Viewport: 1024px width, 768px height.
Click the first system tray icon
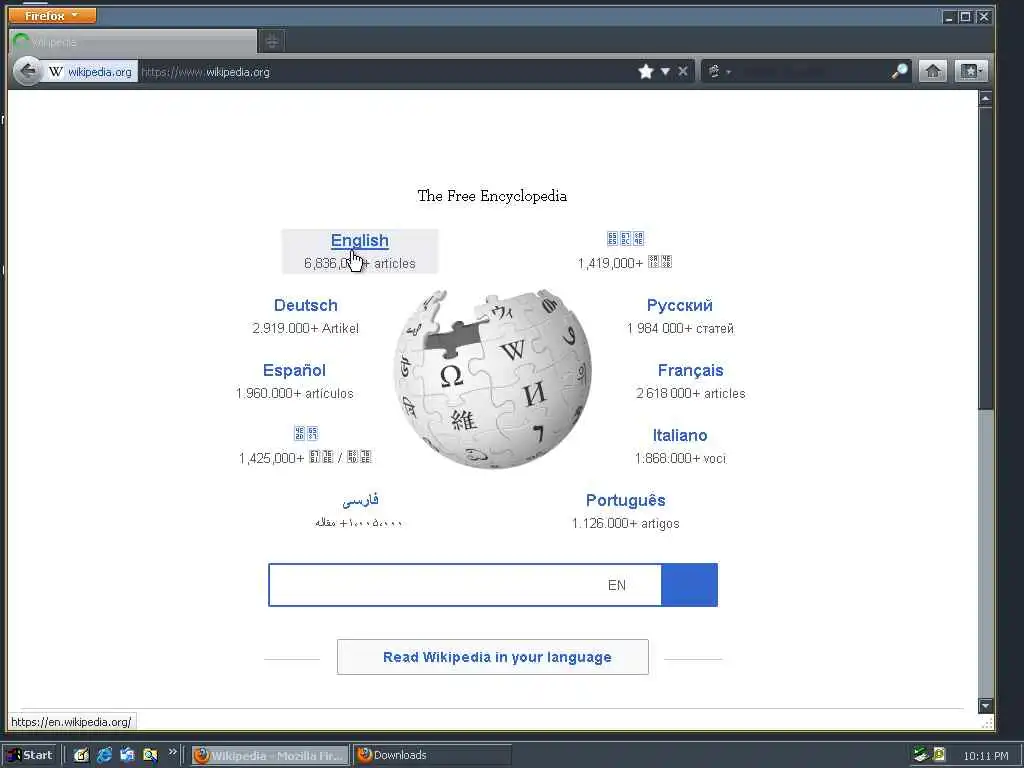point(921,755)
